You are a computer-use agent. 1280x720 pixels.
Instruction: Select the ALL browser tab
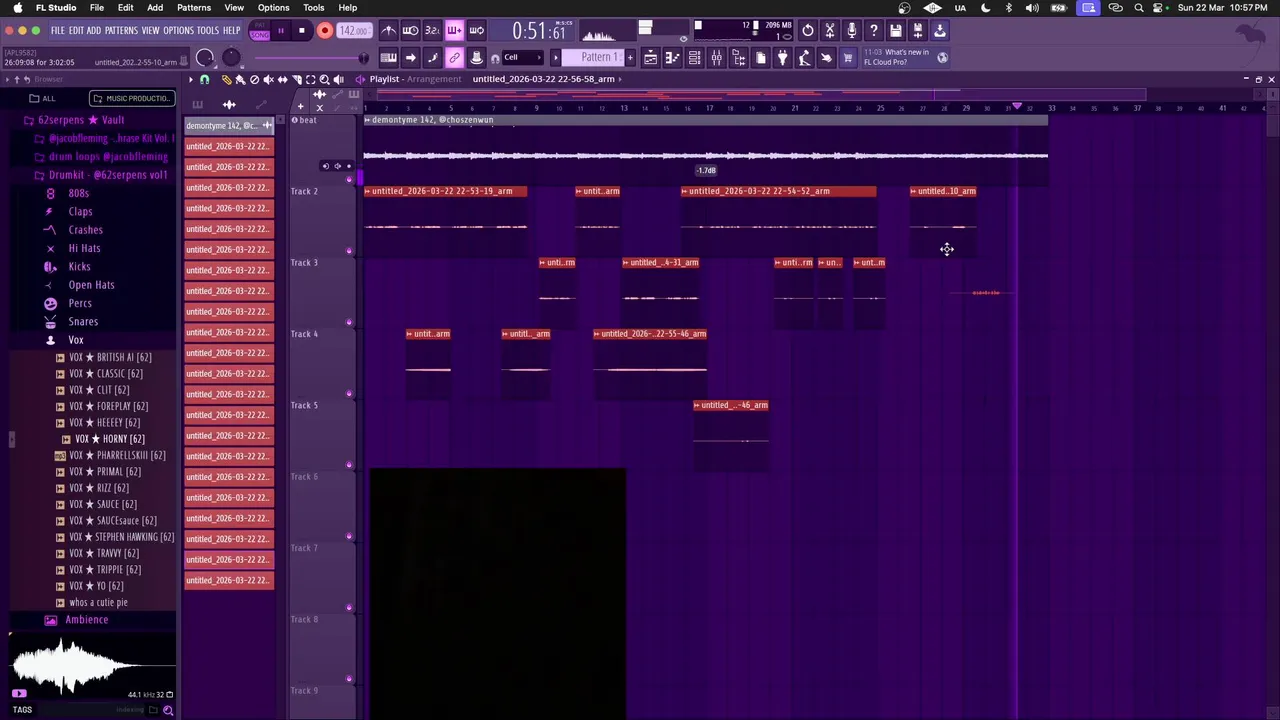point(42,98)
